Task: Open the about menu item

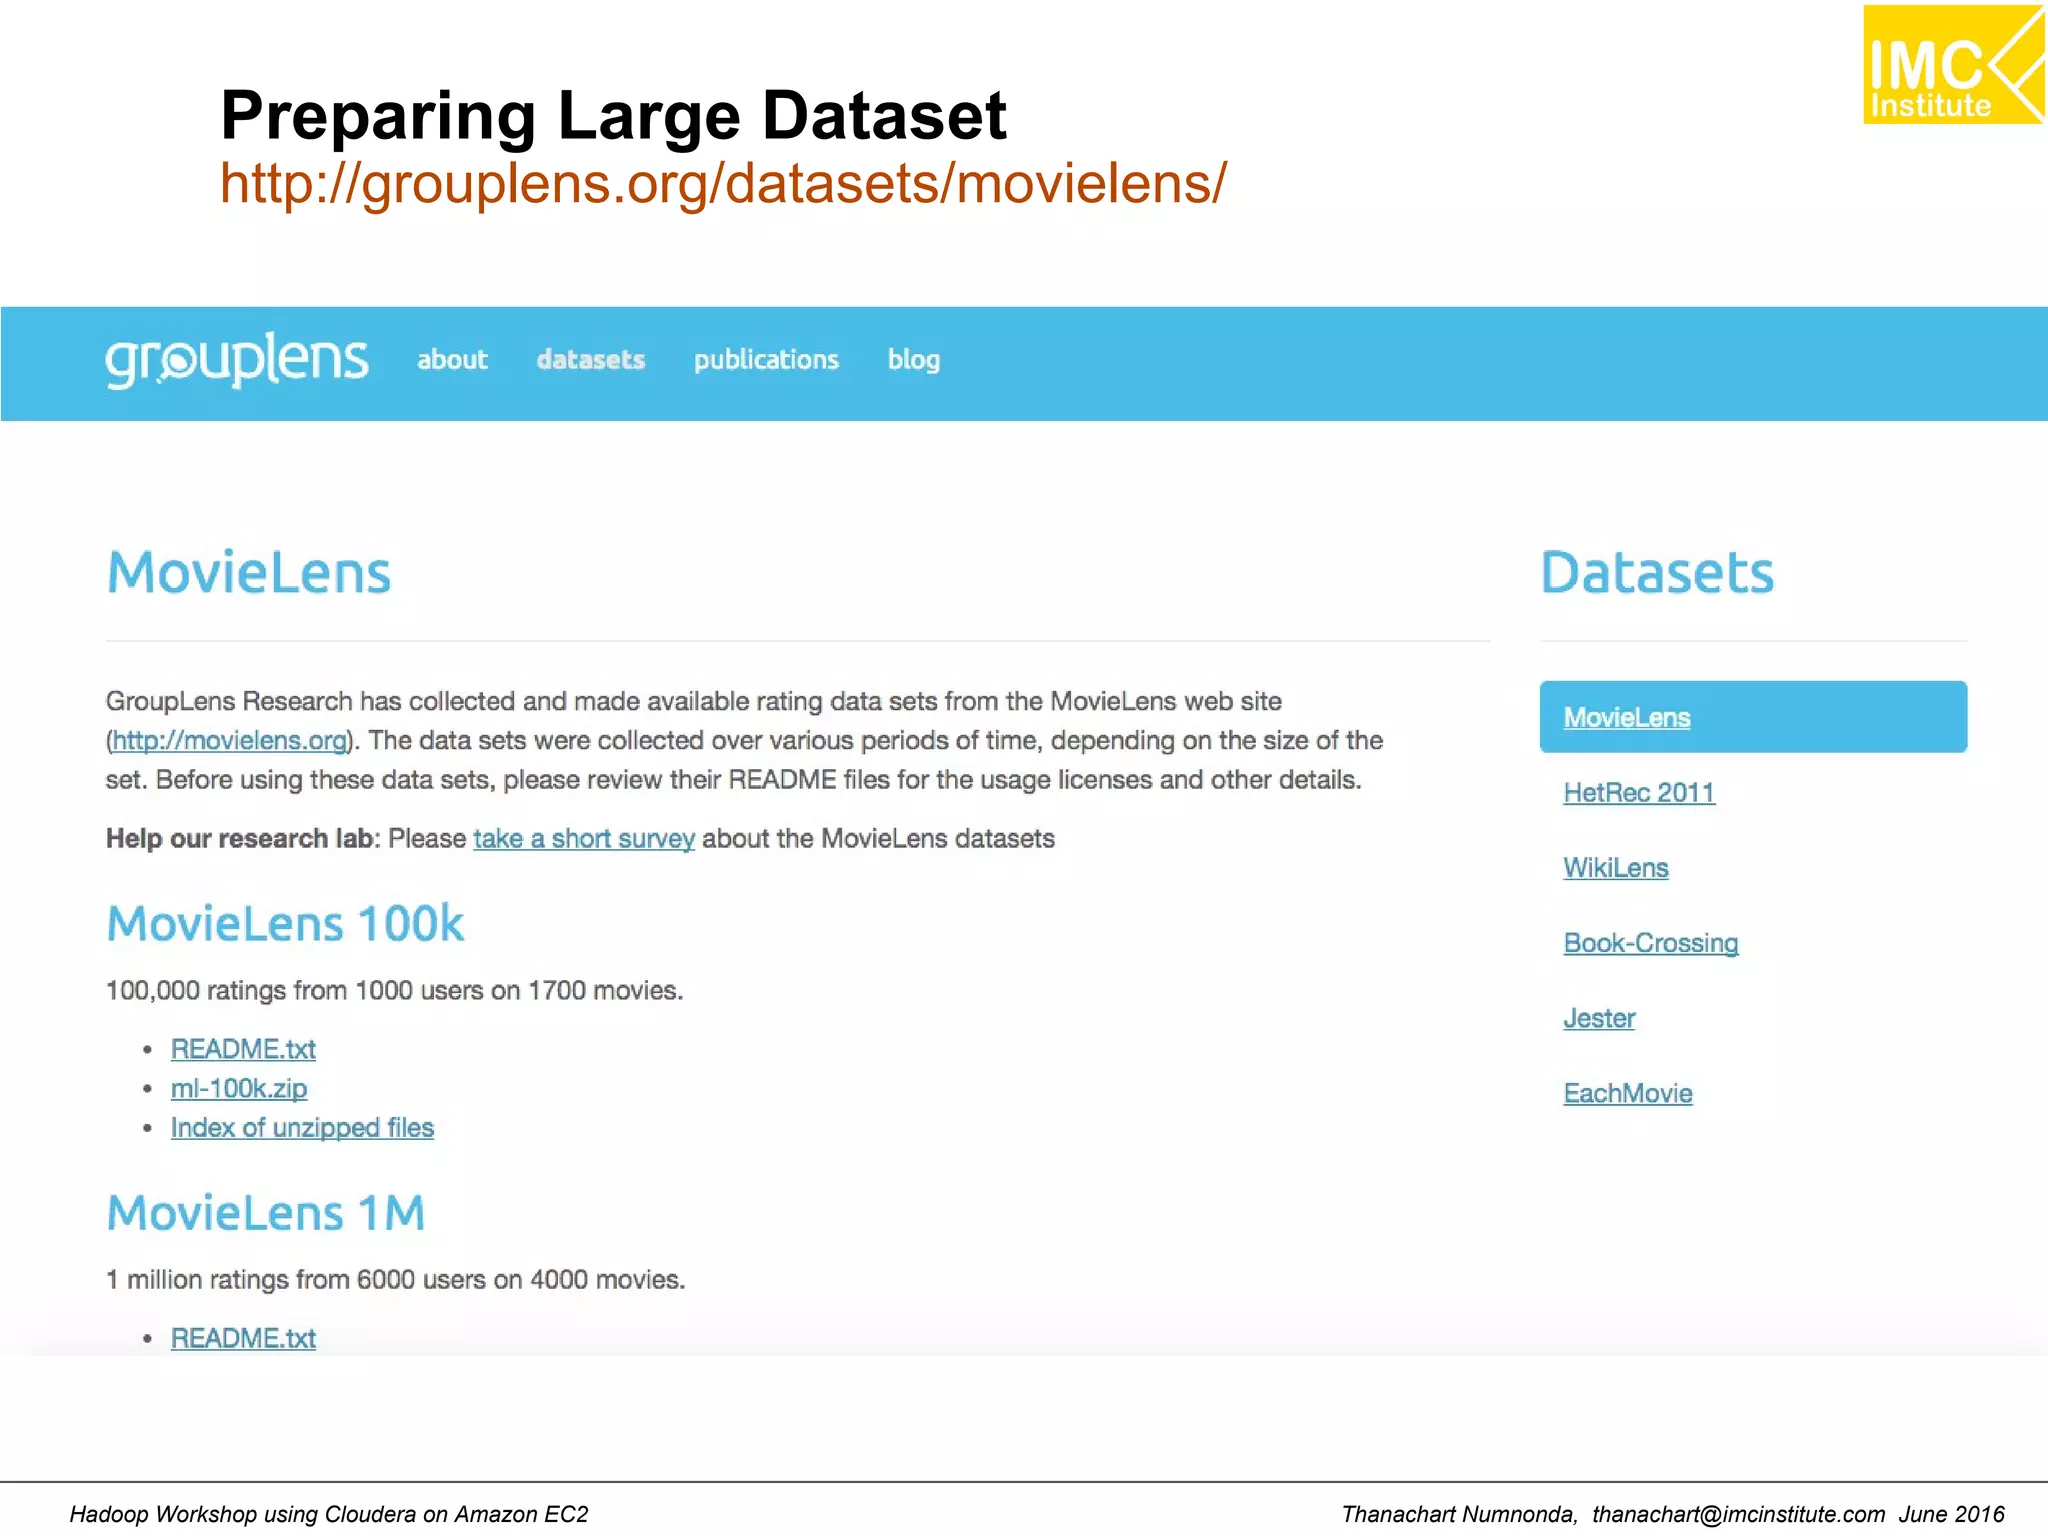Action: 452,359
